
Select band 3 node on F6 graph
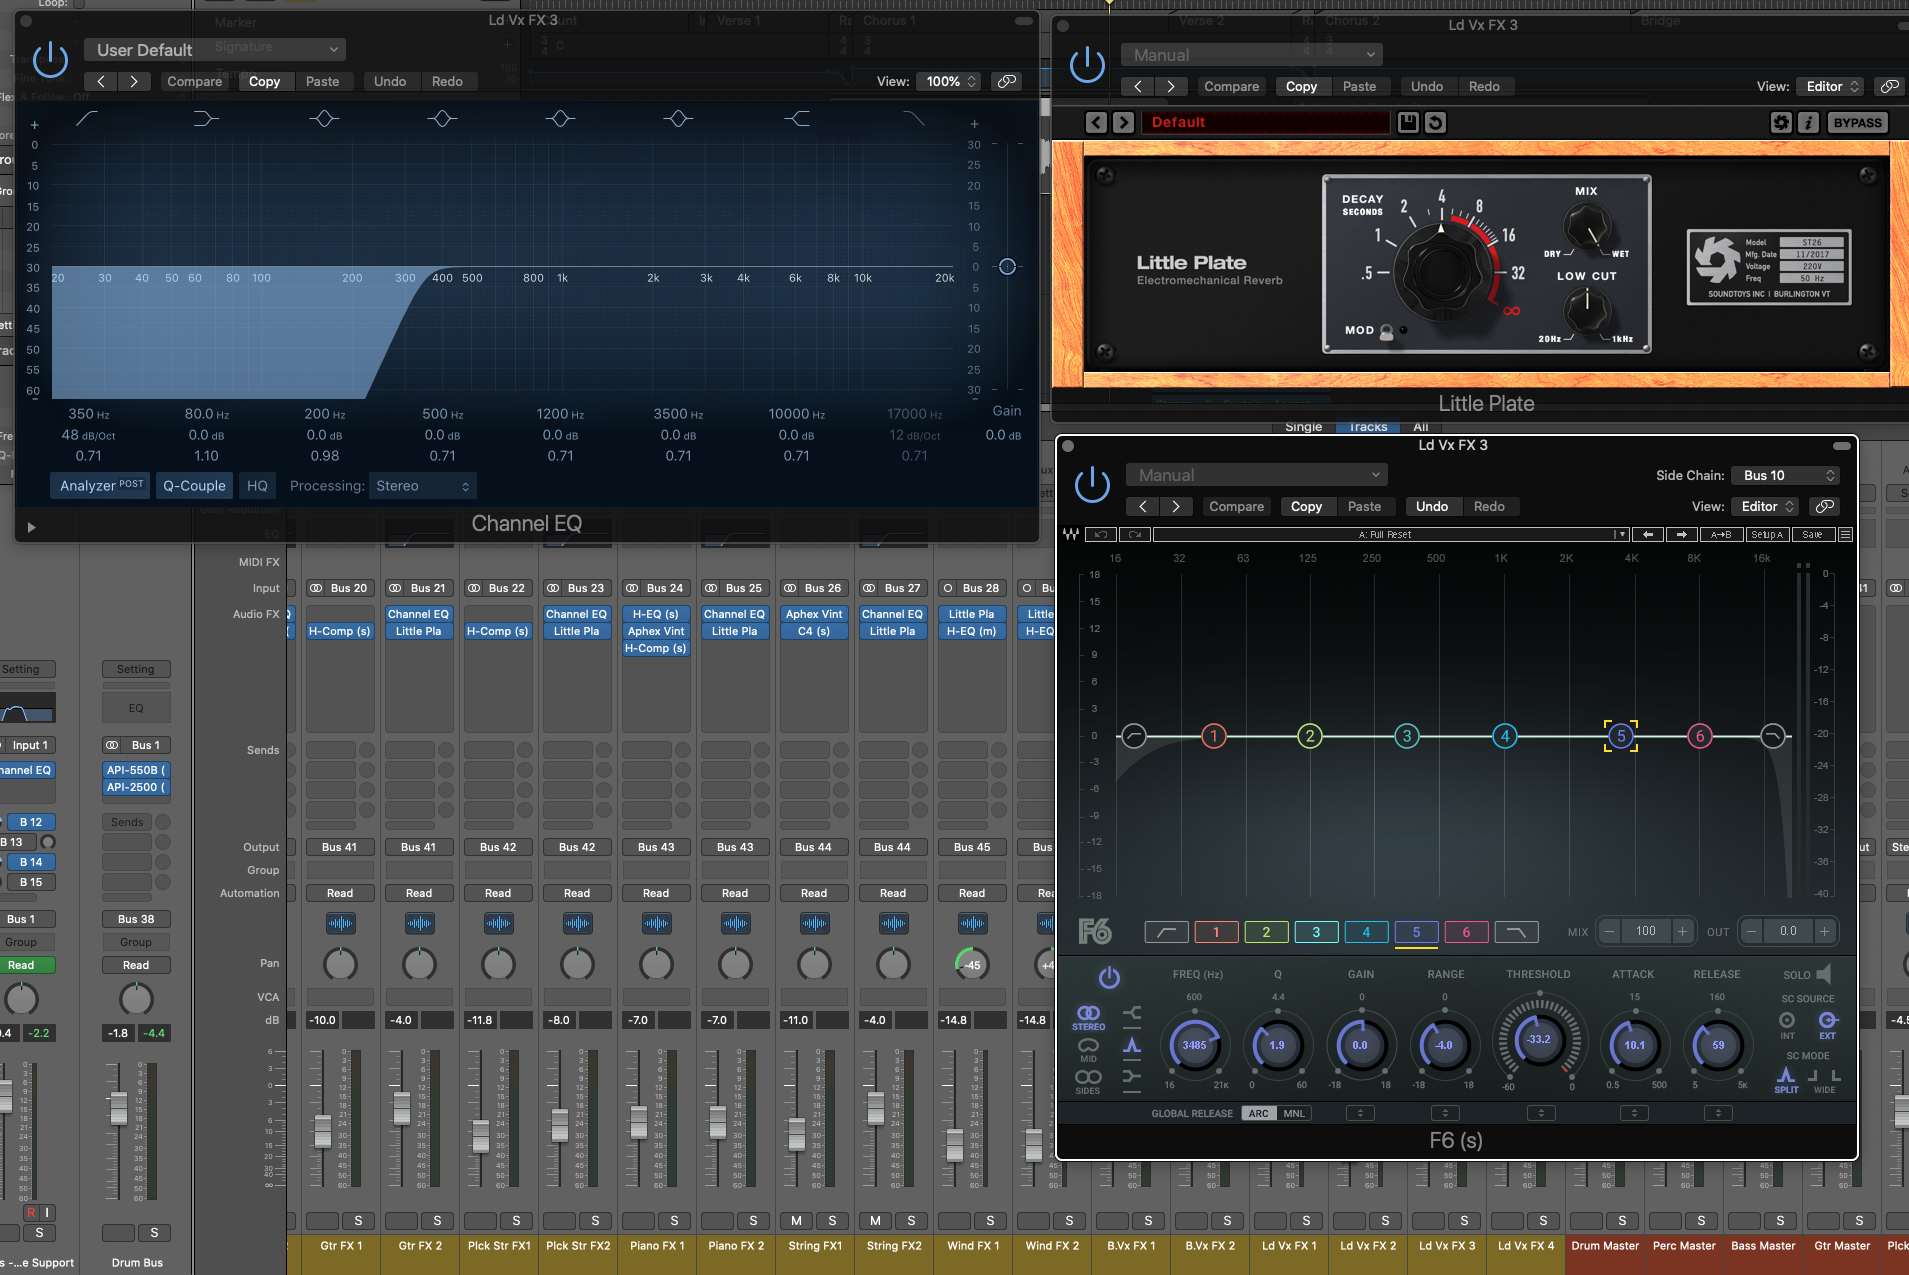[1407, 736]
